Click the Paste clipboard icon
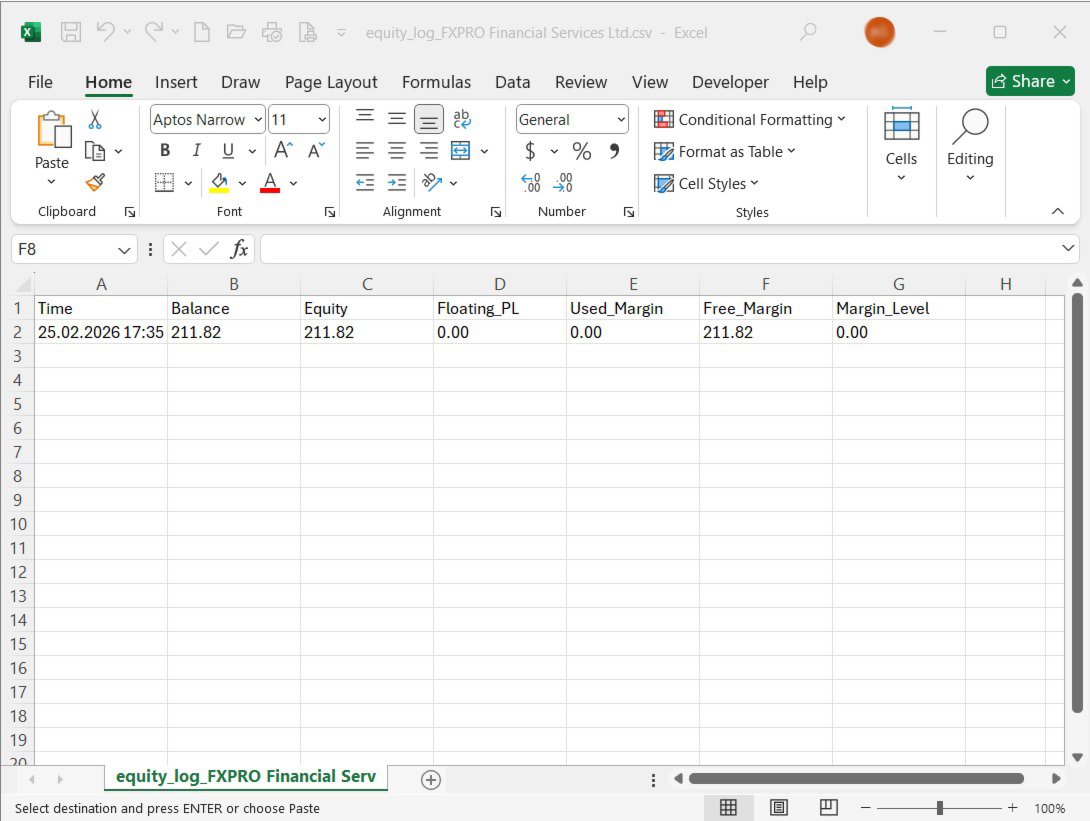 pyautogui.click(x=54, y=130)
